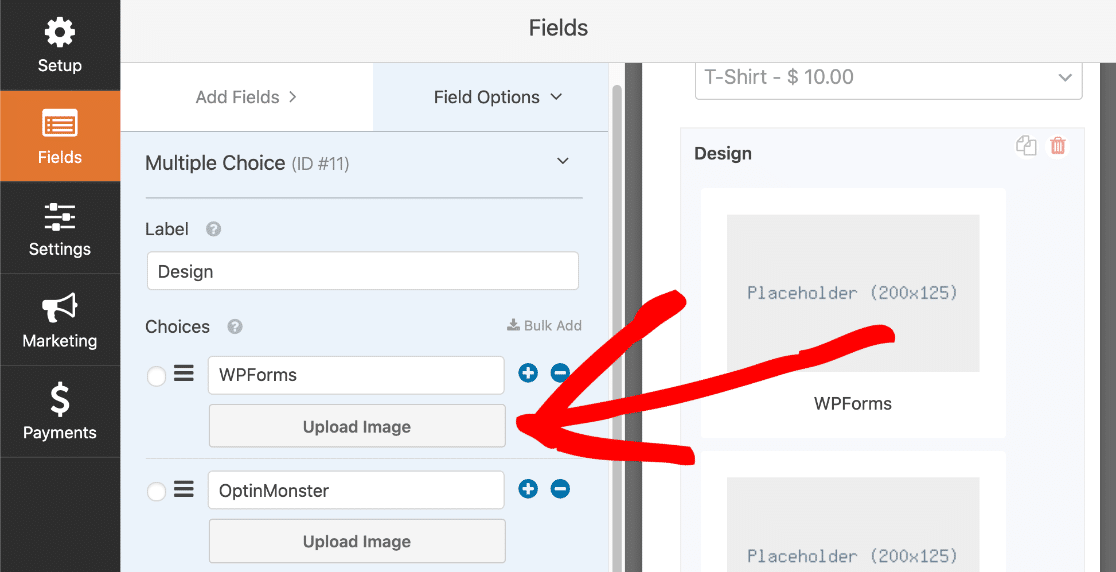1116x572 pixels.
Task: Open the T-Shirt - $ 10.00 dropdown
Action: (x=888, y=78)
